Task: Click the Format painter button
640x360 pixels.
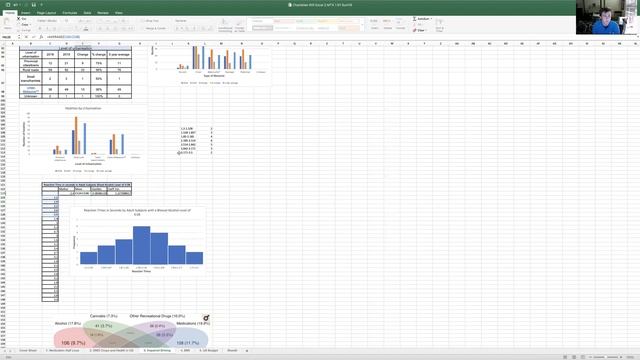Action: (x=24, y=30)
